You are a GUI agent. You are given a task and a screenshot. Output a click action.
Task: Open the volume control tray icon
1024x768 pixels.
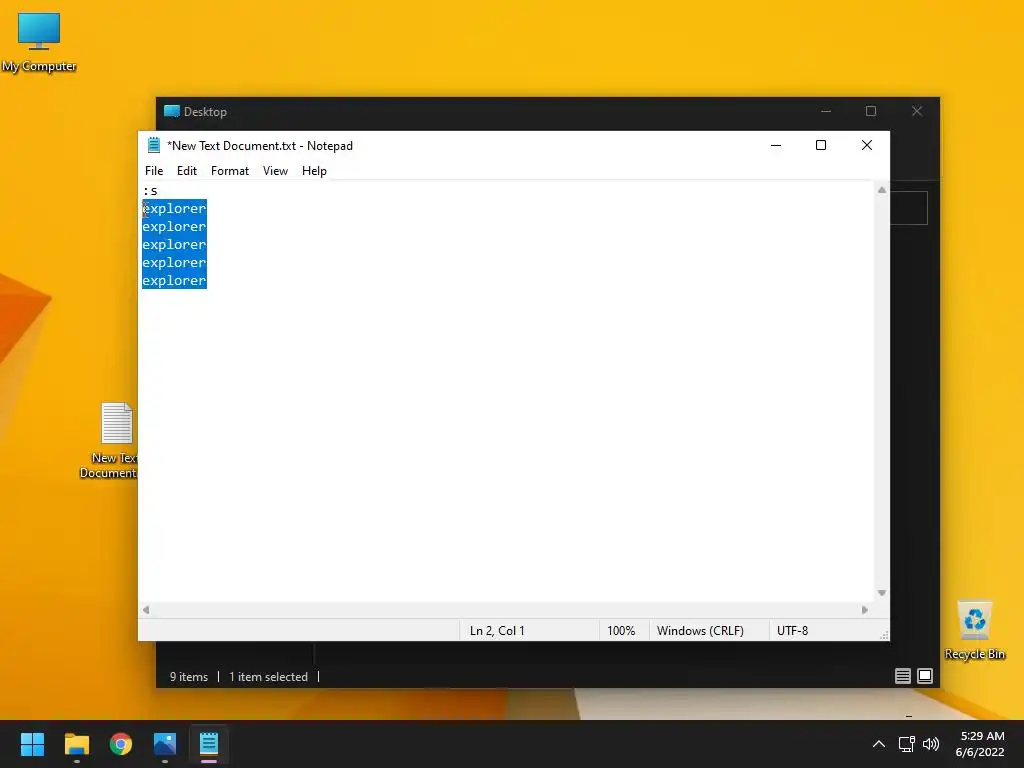pos(931,744)
